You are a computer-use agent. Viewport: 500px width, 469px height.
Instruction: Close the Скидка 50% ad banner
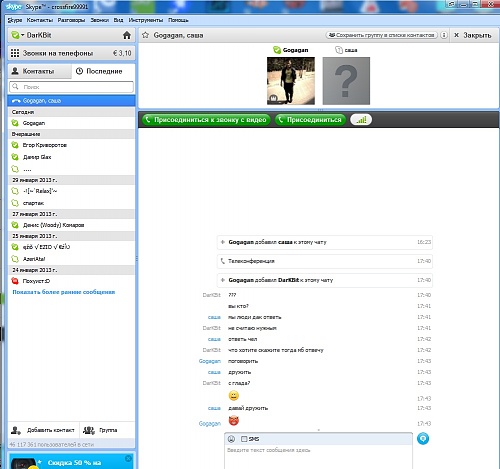click(128, 459)
